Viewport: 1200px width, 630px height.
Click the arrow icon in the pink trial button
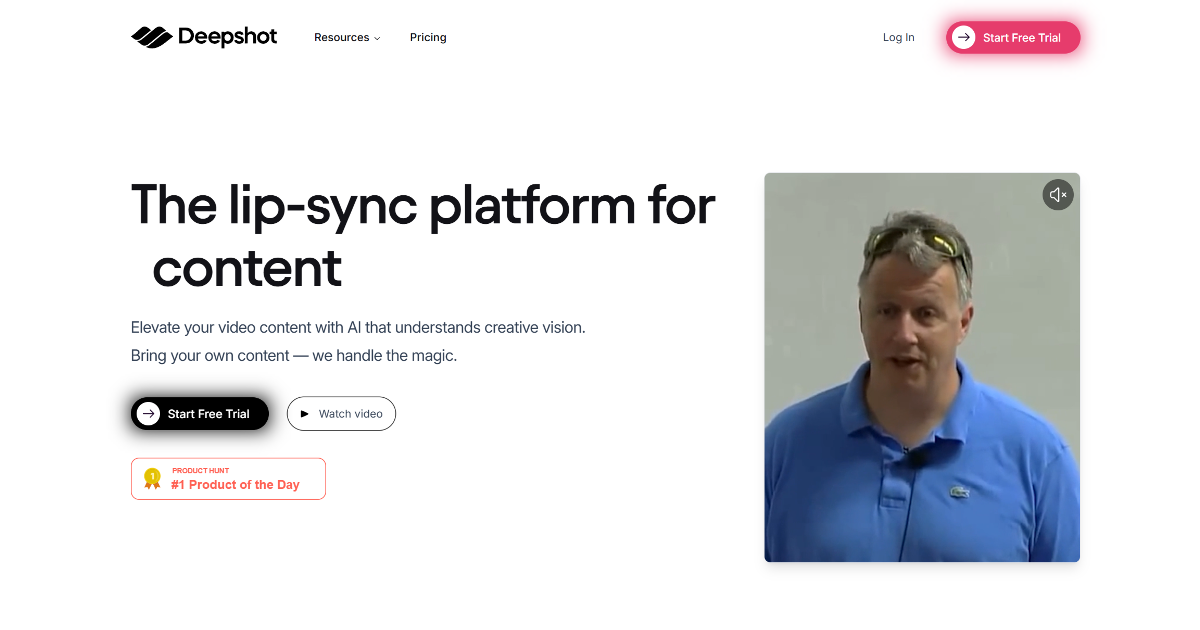click(964, 38)
